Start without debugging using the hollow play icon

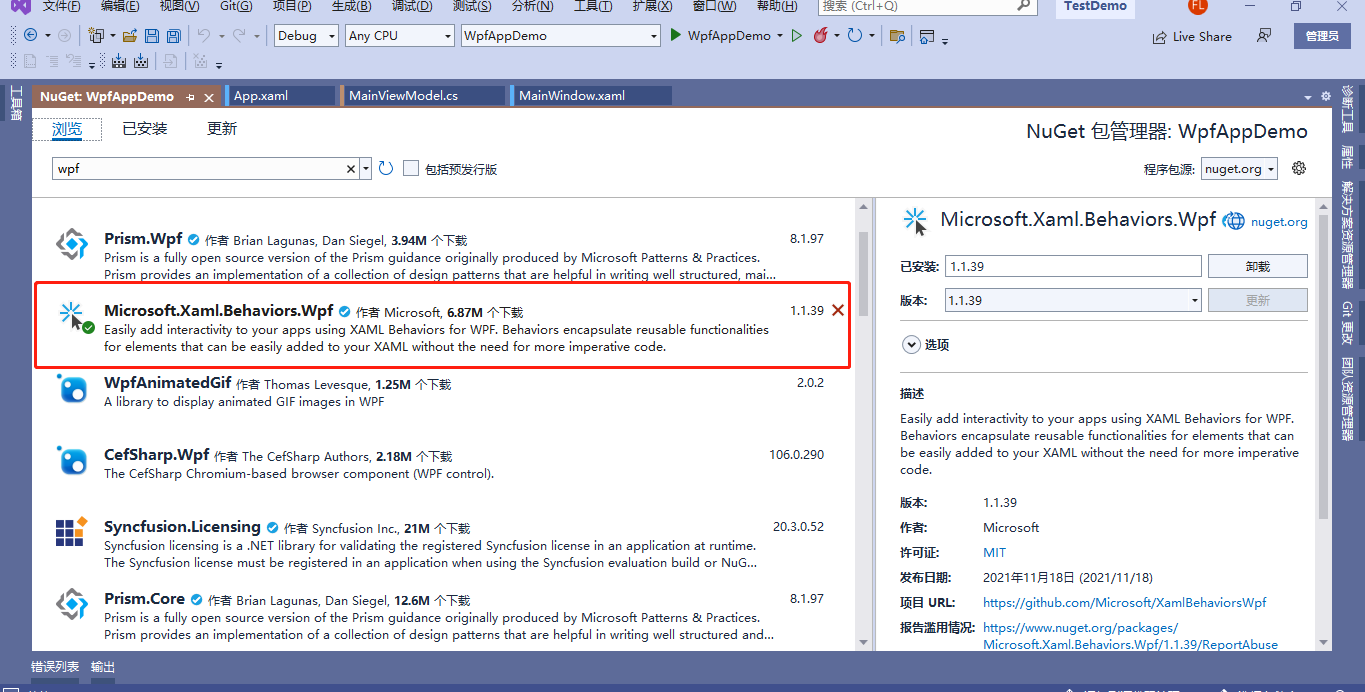coord(796,35)
